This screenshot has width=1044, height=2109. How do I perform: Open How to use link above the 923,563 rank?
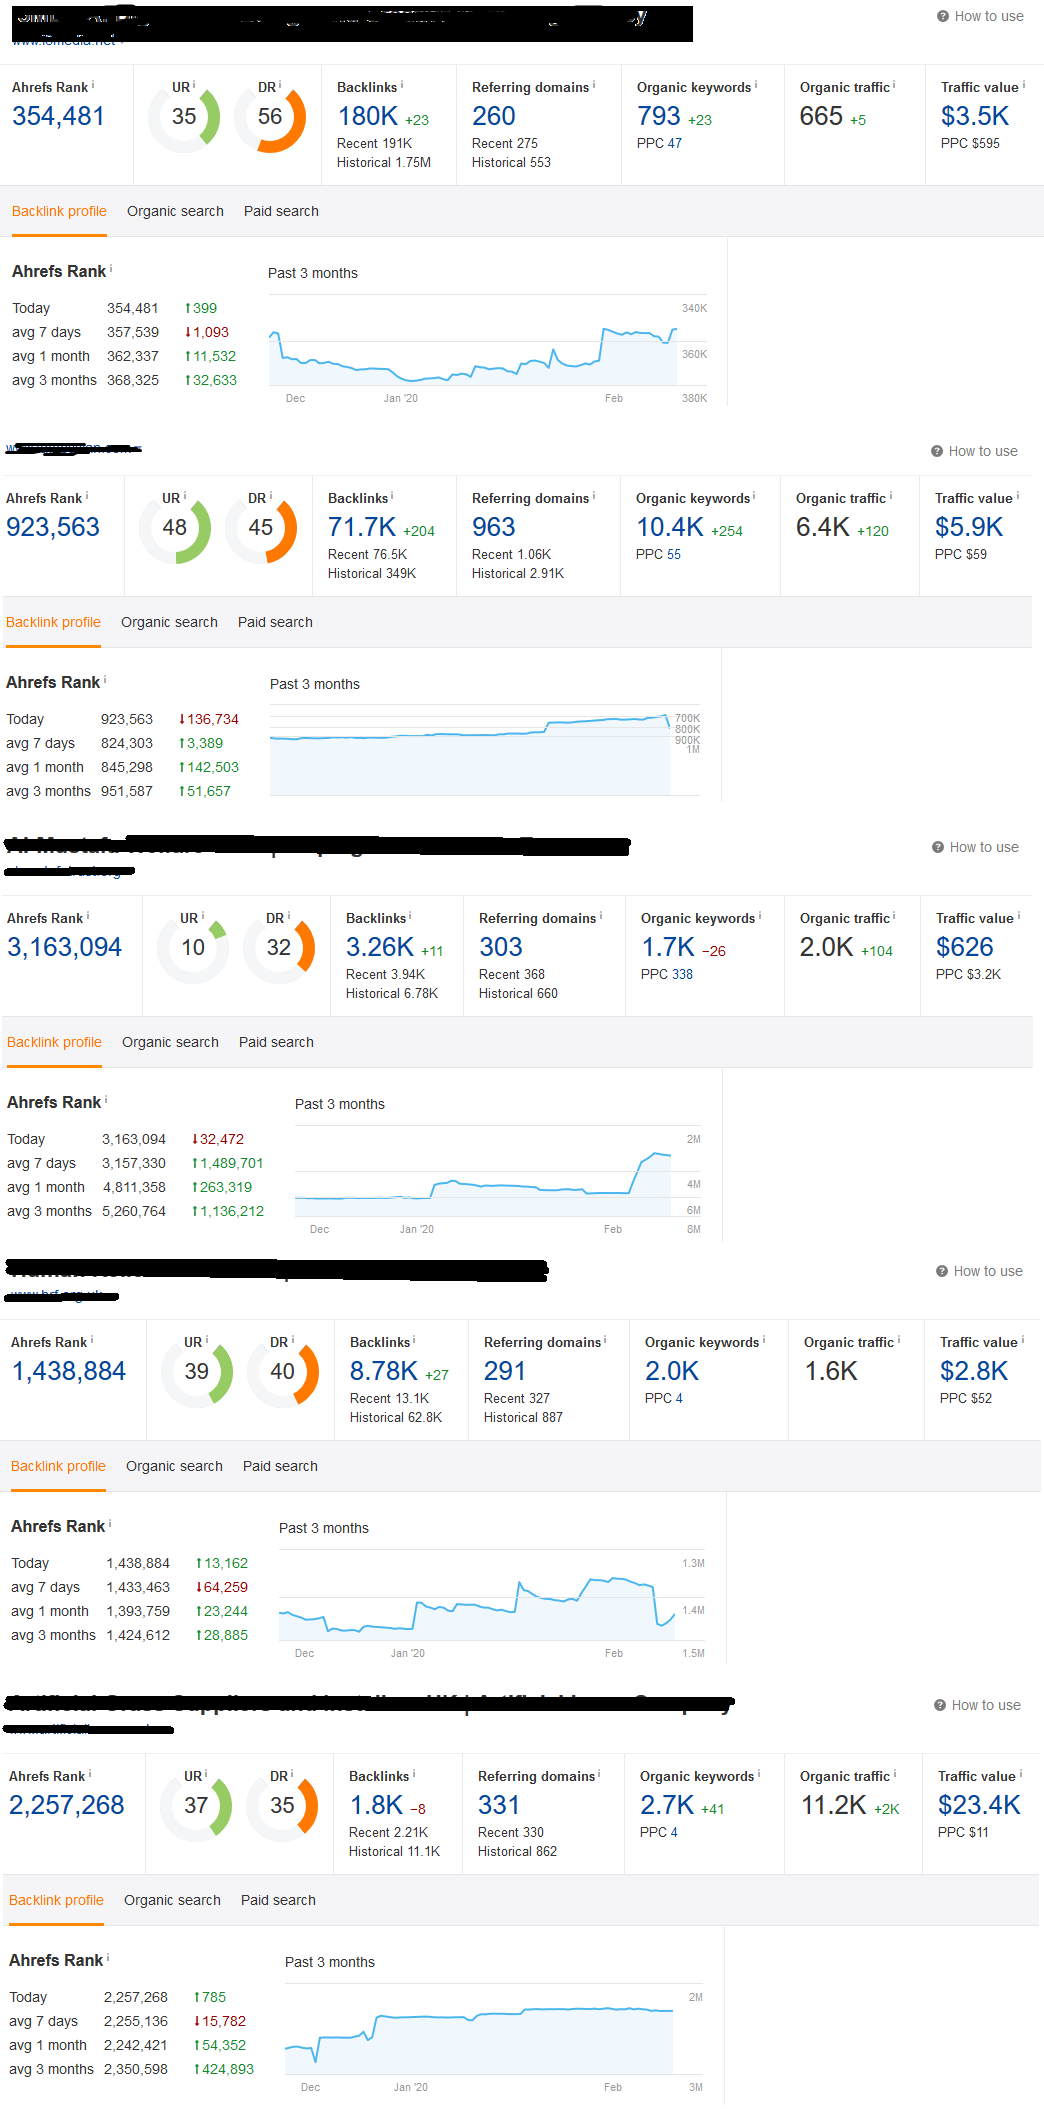pos(974,451)
